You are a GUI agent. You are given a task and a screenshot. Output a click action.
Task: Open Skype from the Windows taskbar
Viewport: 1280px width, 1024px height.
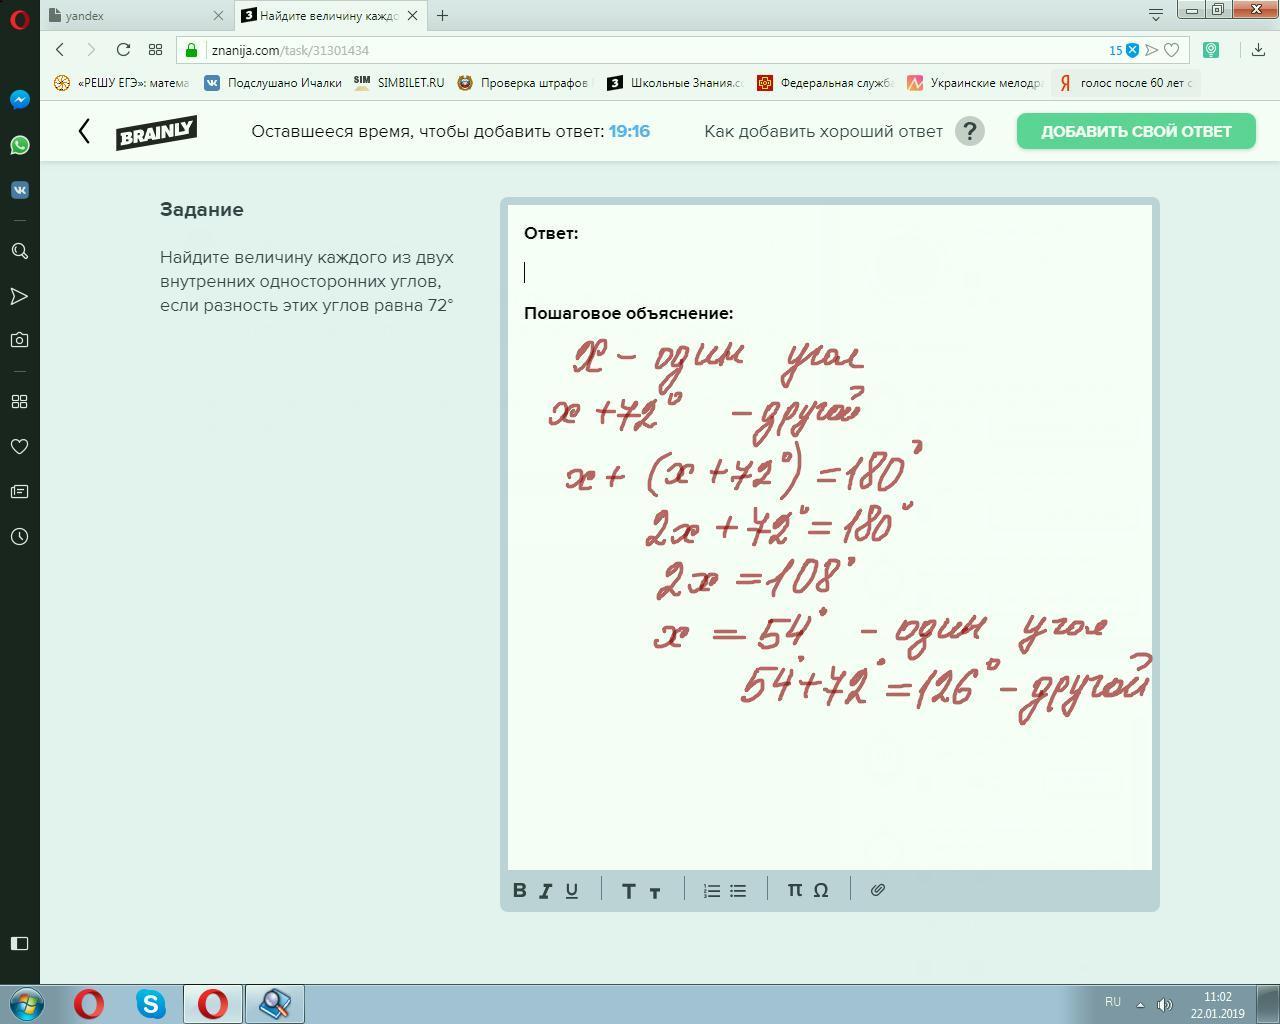point(151,1004)
